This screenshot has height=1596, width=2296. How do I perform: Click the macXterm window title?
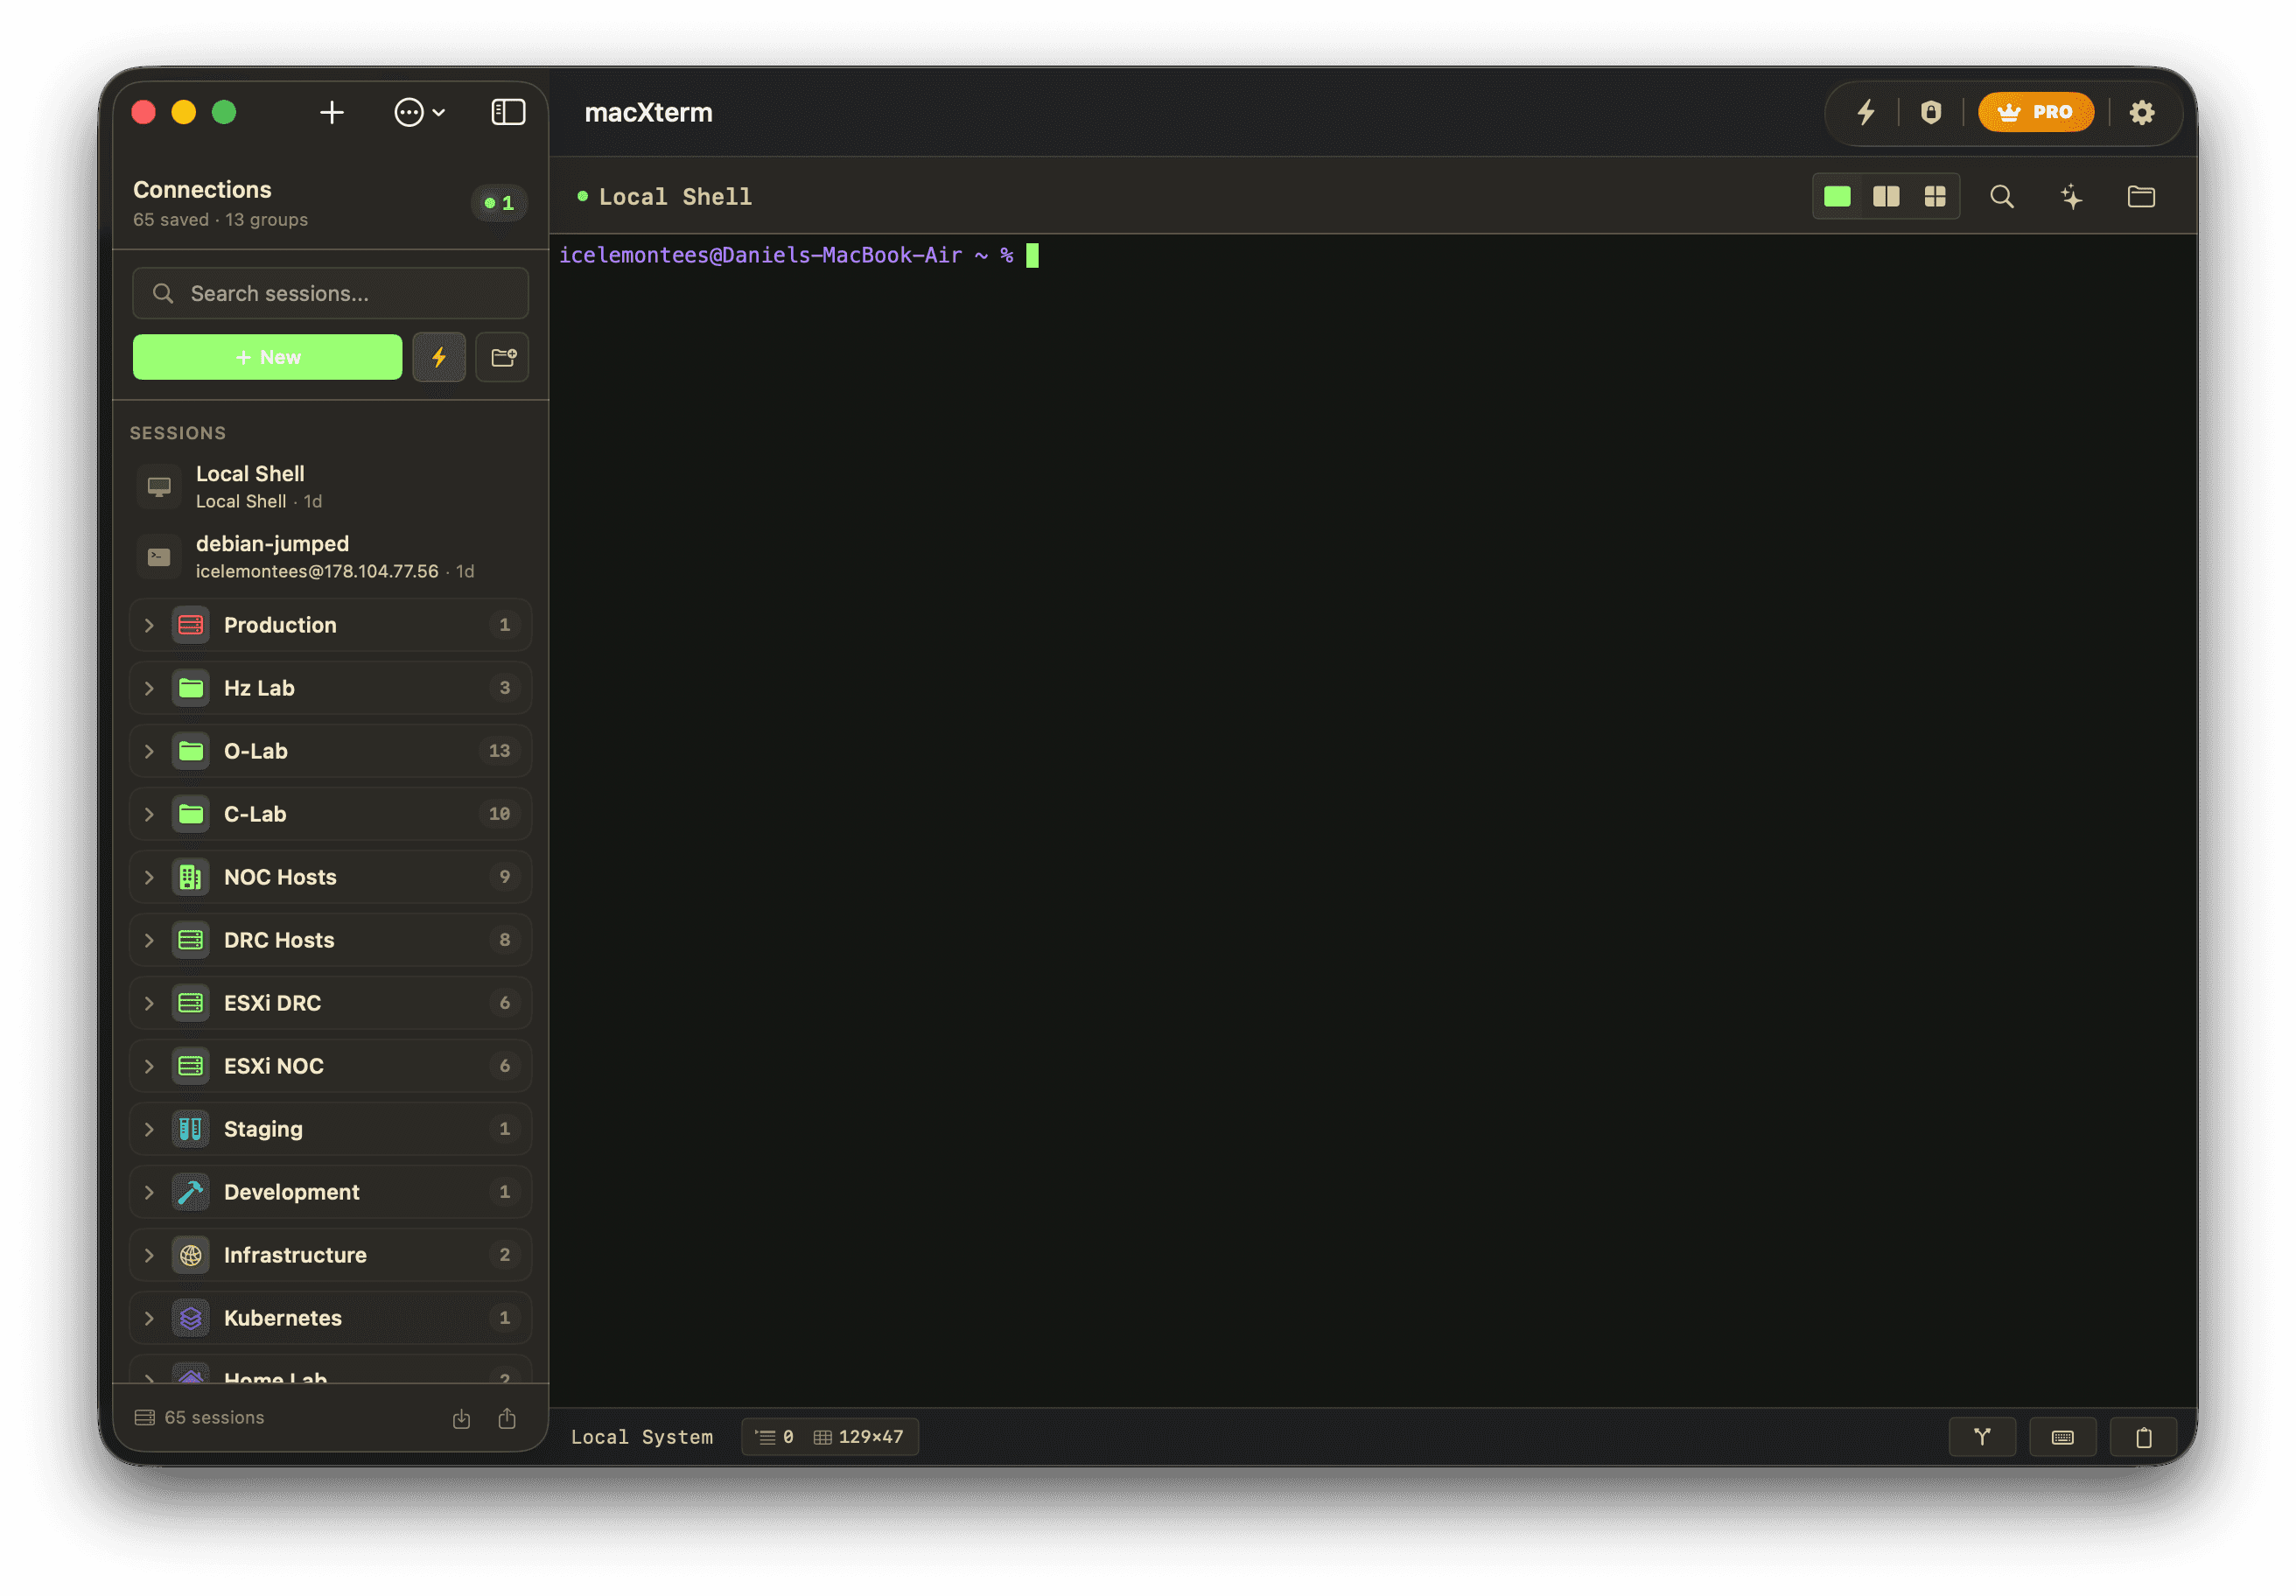[648, 112]
